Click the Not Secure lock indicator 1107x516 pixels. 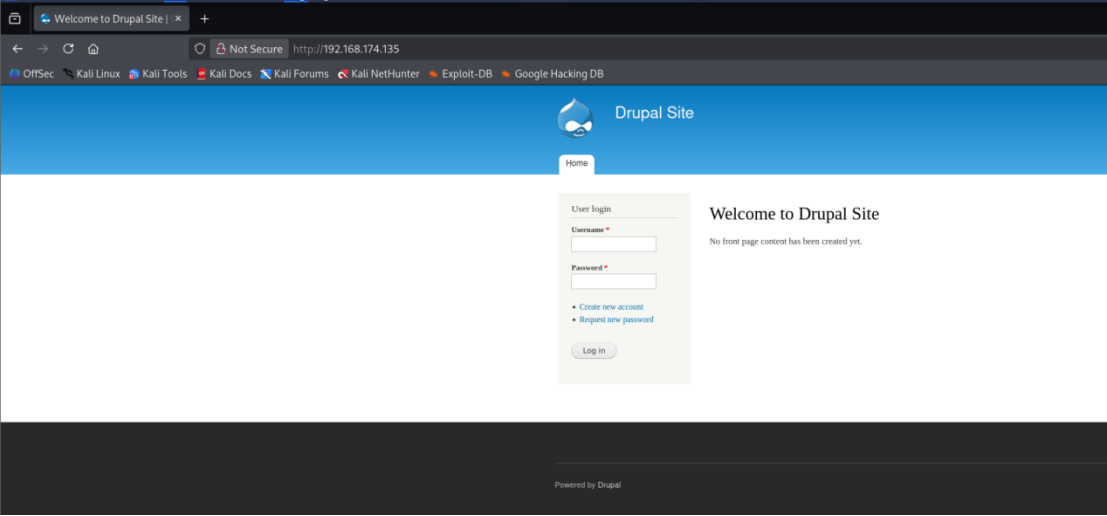tap(249, 49)
